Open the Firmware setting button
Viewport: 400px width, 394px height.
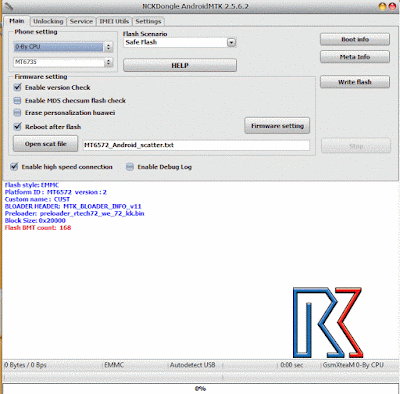tap(277, 126)
